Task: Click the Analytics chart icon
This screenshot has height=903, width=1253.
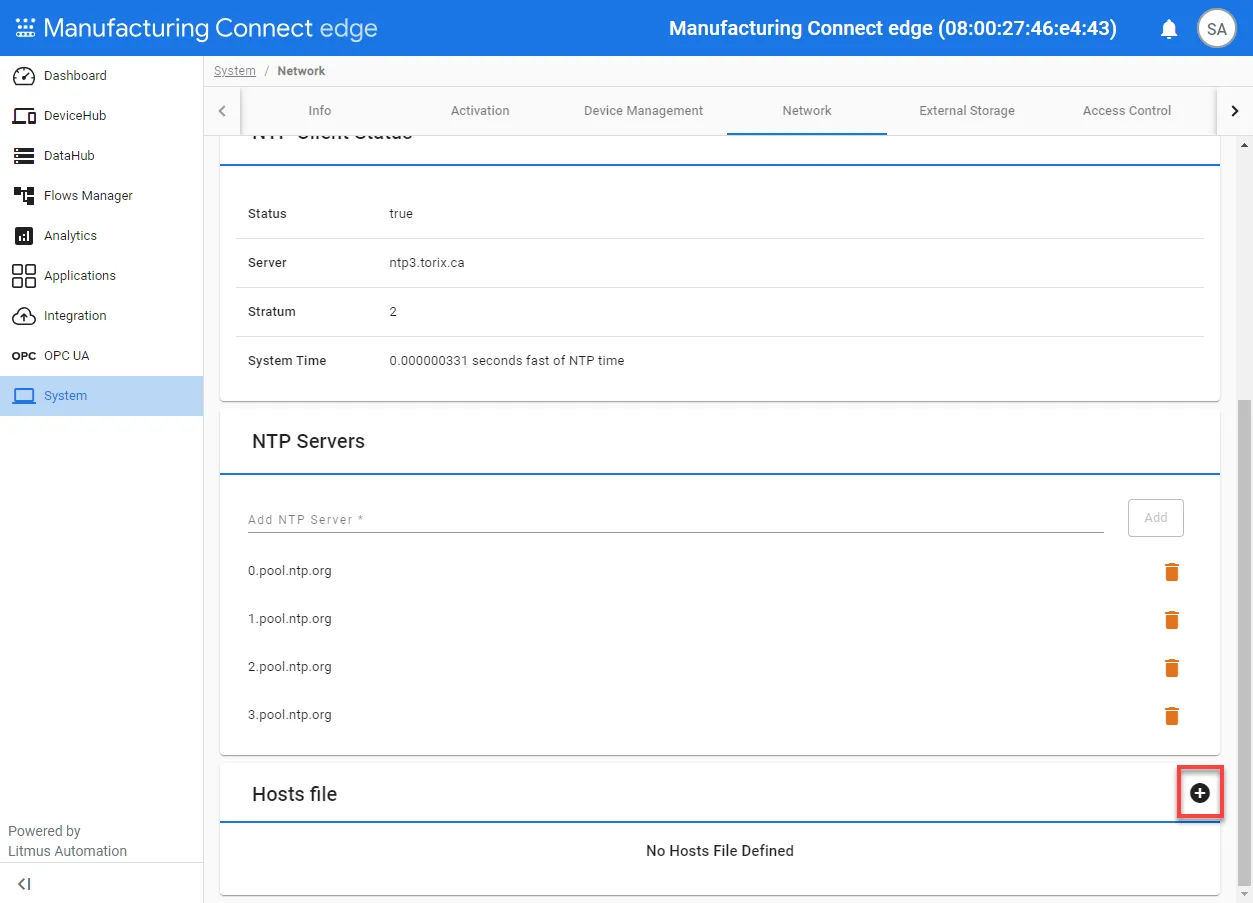Action: point(24,236)
